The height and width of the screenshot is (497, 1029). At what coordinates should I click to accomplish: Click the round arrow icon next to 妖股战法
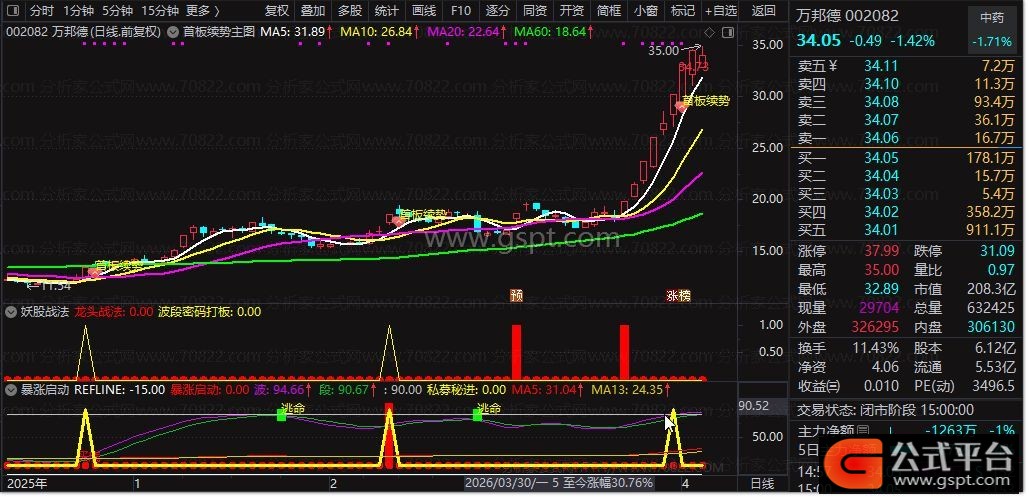[12, 312]
